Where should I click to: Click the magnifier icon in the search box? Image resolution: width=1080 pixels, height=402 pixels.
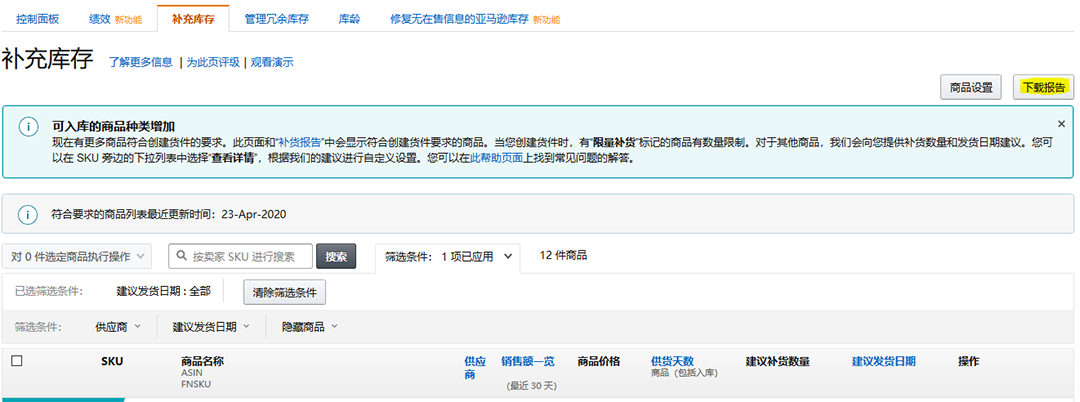(182, 257)
